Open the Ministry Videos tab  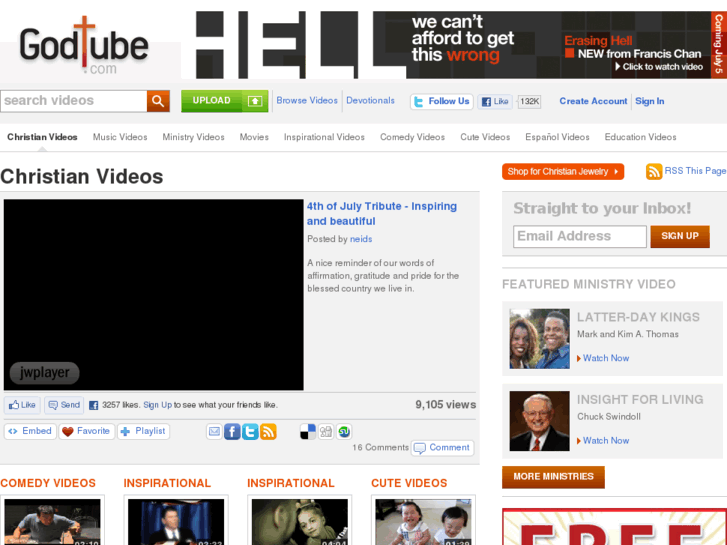click(x=193, y=137)
